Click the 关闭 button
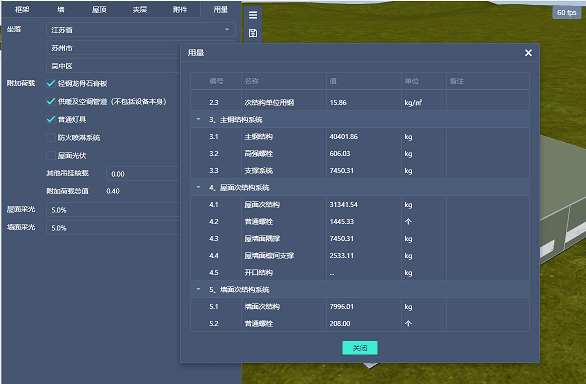The width and height of the screenshot is (586, 384). [x=360, y=348]
